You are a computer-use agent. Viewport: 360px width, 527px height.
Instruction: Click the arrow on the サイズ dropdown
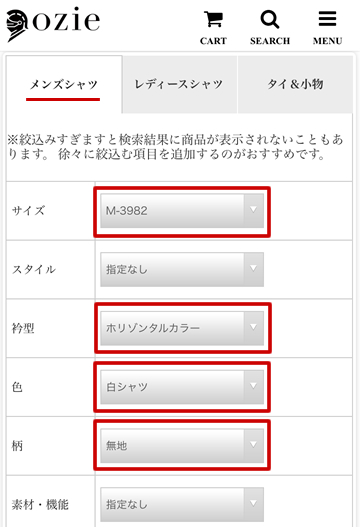tap(253, 210)
